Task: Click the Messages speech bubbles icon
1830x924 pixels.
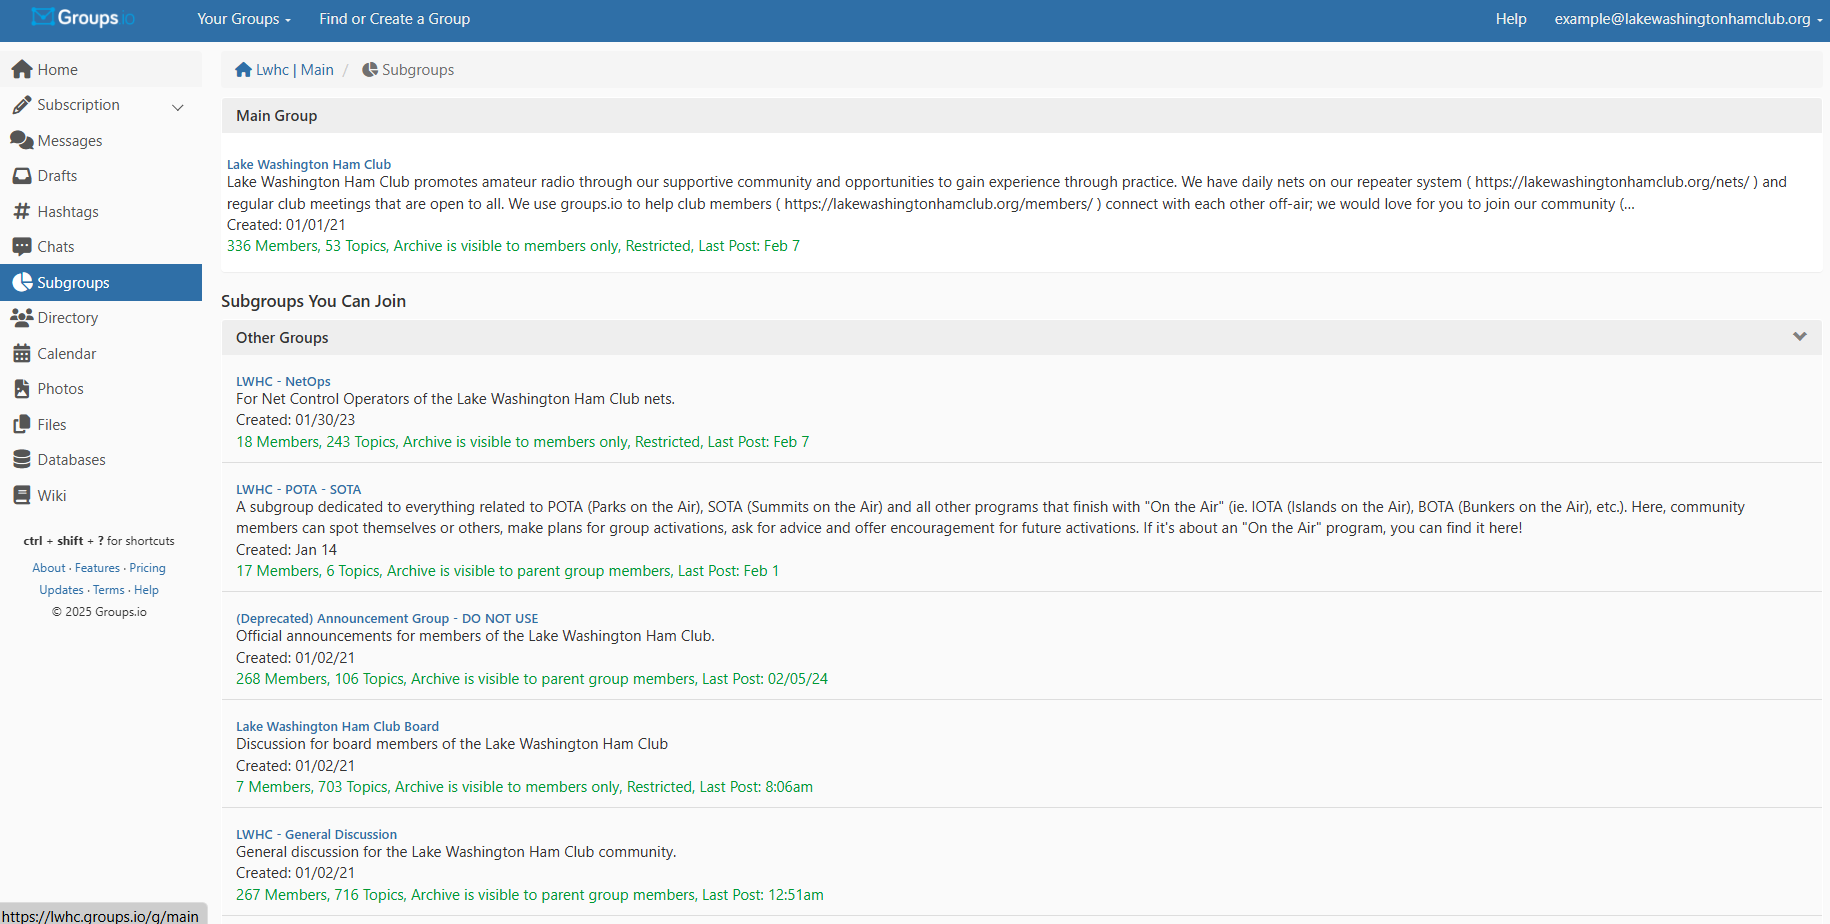Action: point(22,141)
